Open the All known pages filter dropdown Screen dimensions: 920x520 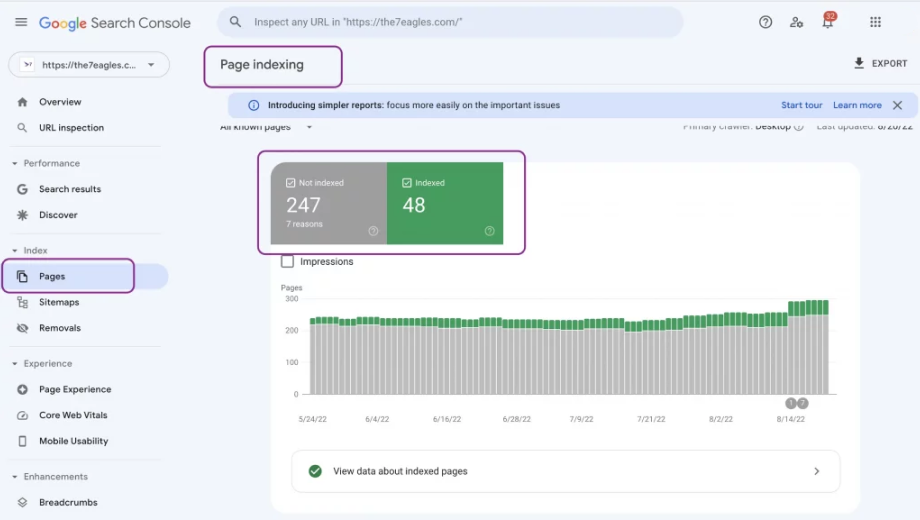pyautogui.click(x=266, y=127)
